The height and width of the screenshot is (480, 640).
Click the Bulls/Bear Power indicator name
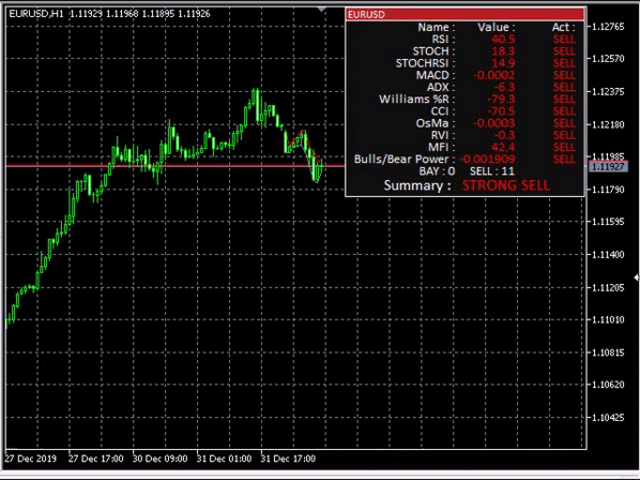click(x=404, y=159)
